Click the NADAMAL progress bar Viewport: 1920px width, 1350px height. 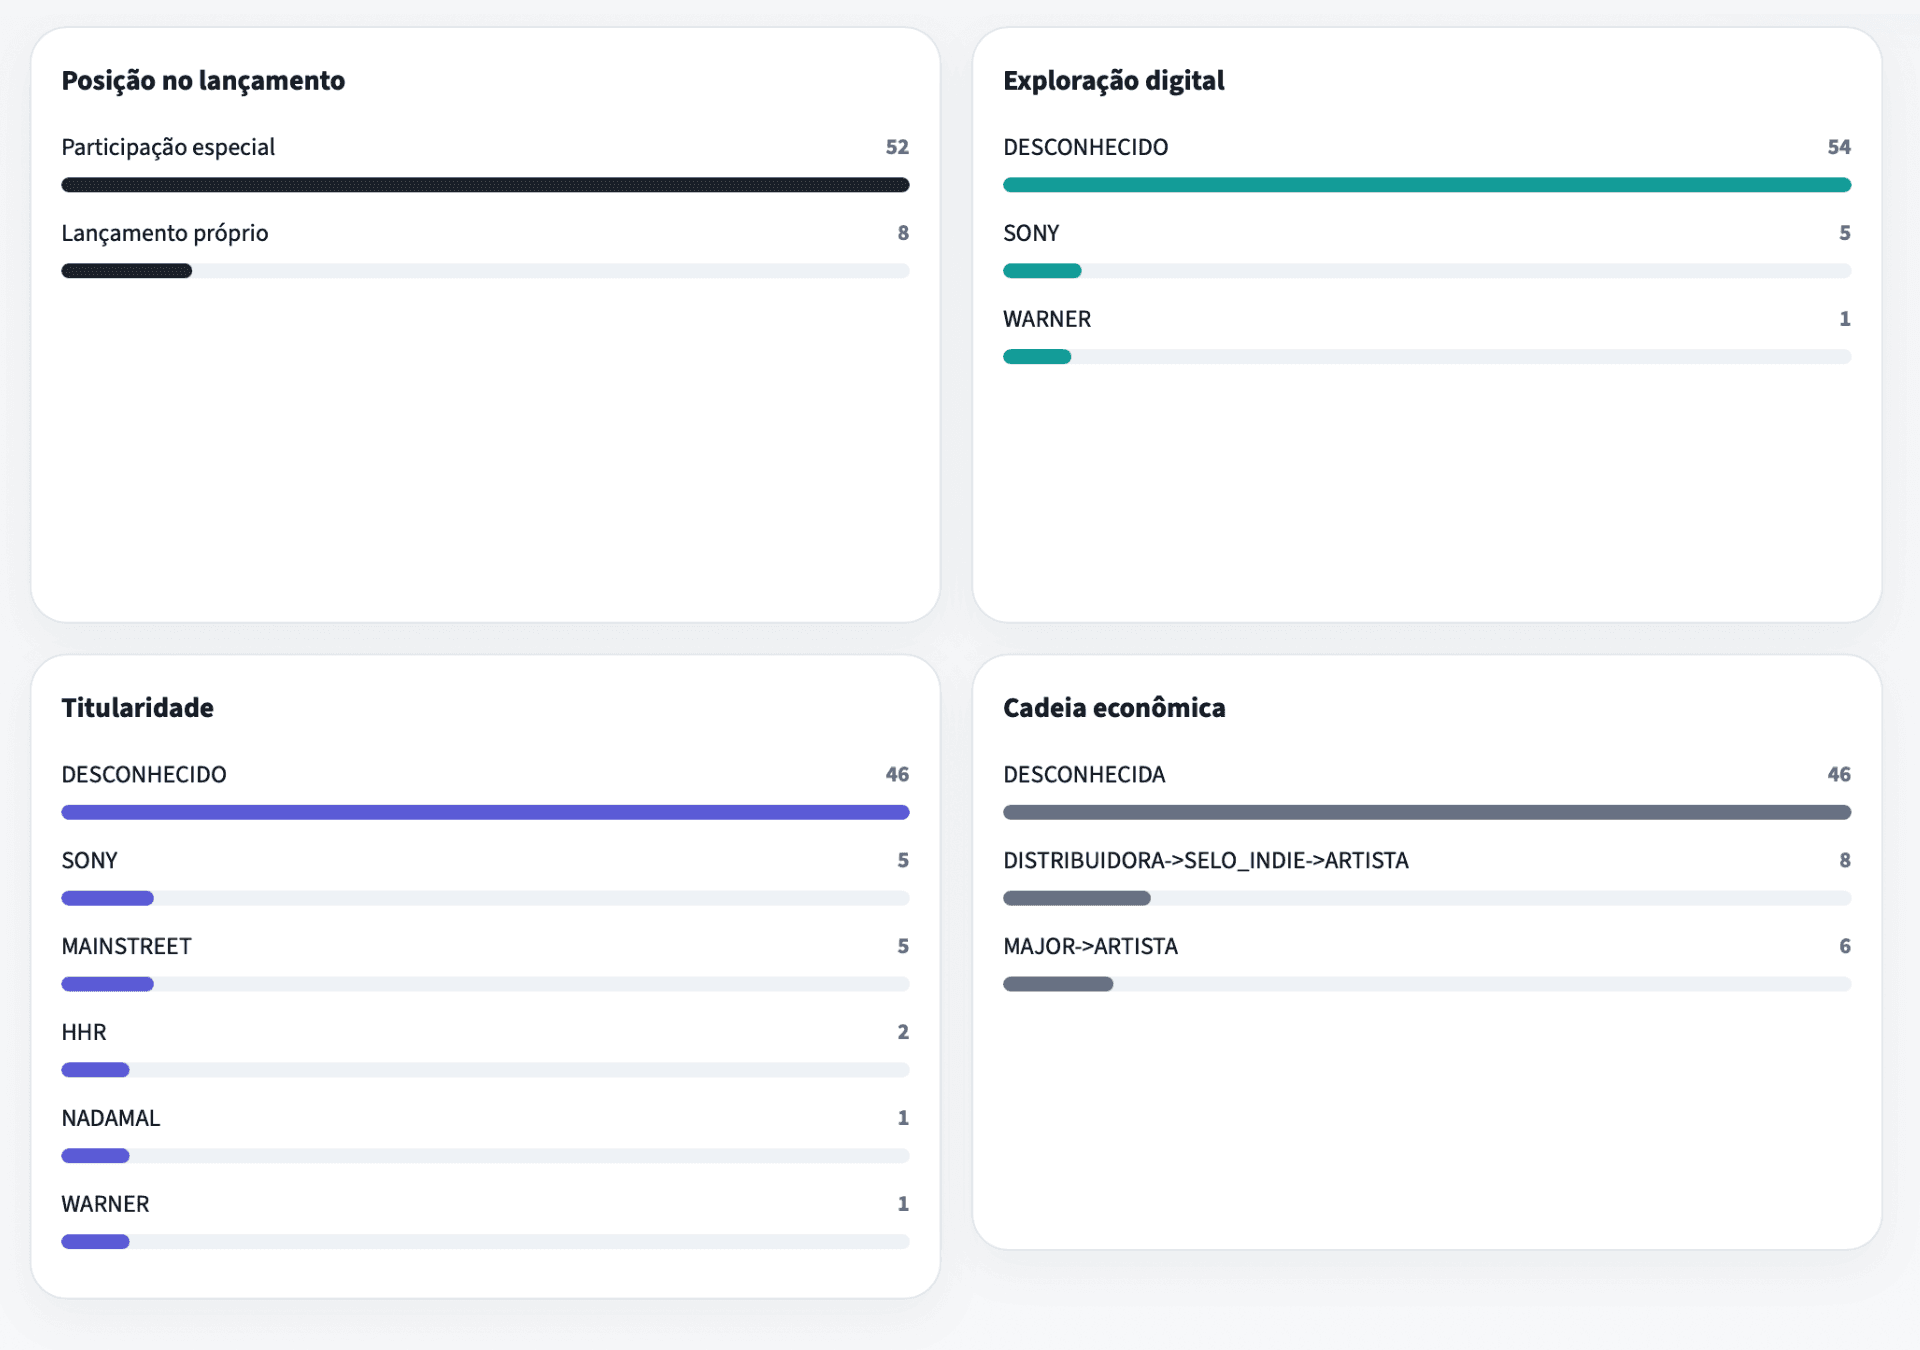(485, 1156)
